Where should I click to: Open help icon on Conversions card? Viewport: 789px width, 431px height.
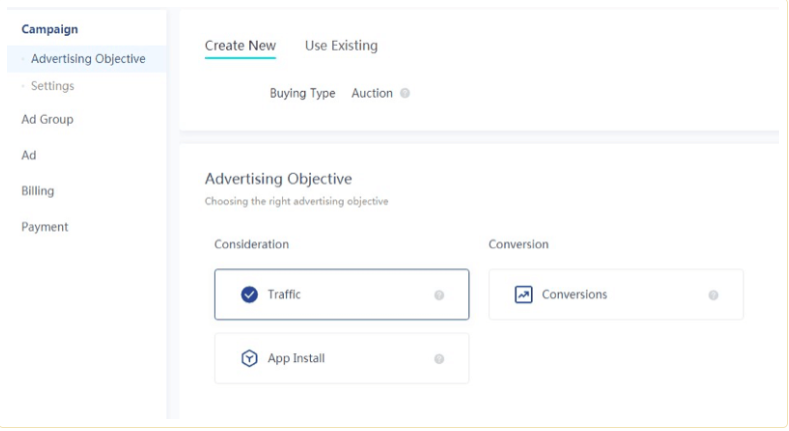(x=713, y=296)
